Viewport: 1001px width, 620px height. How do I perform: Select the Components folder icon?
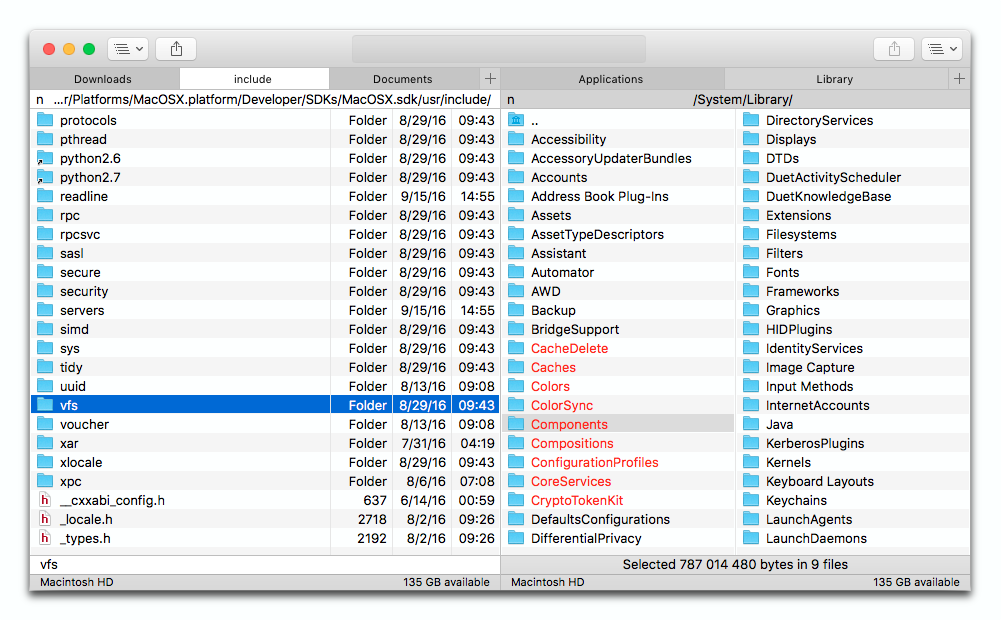tap(516, 424)
